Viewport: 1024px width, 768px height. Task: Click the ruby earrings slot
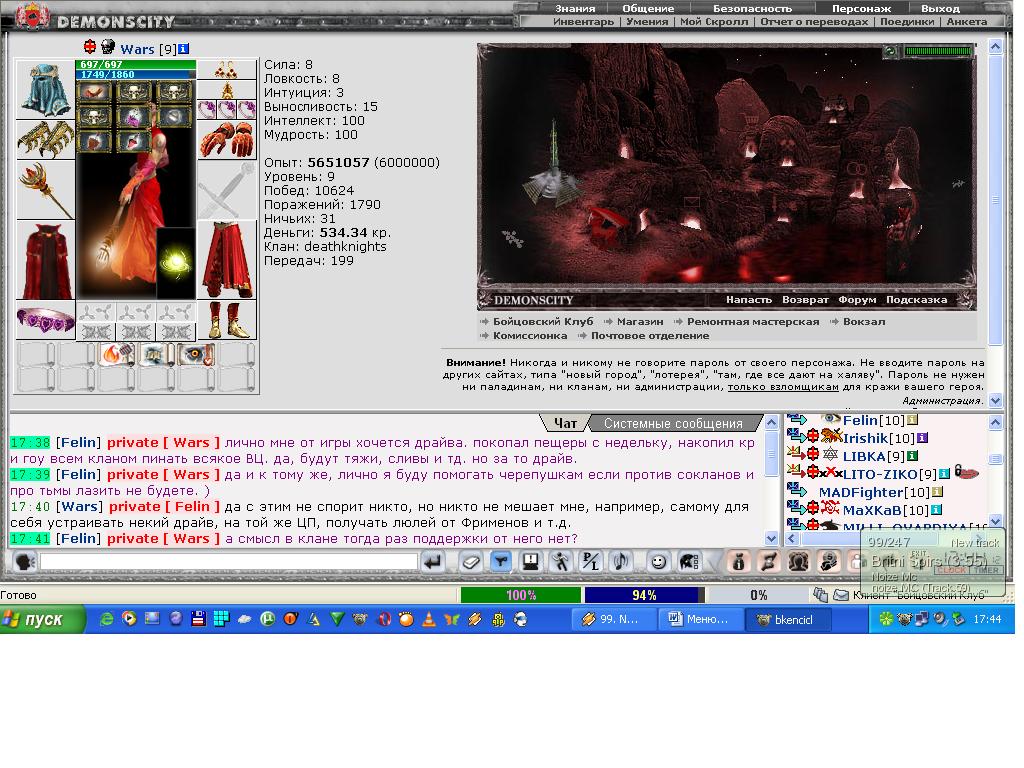point(226,69)
